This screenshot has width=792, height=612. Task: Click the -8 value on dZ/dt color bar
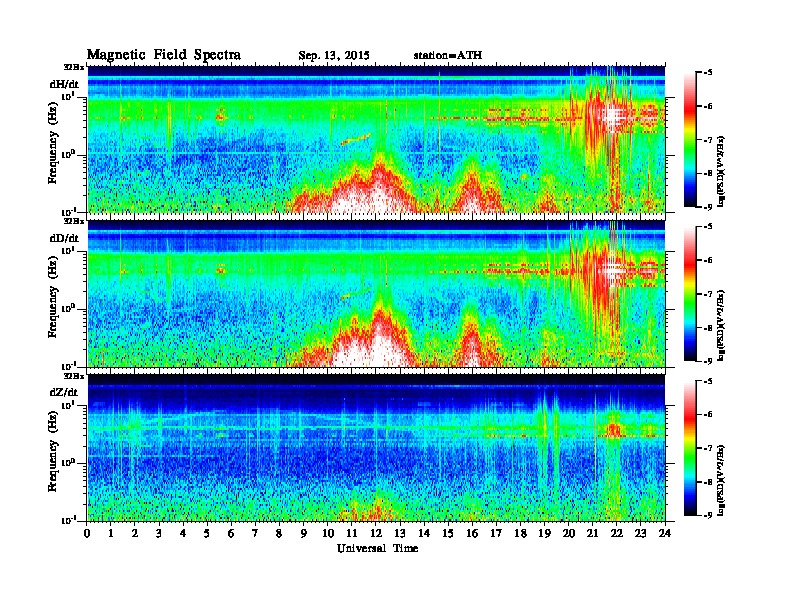click(x=708, y=482)
